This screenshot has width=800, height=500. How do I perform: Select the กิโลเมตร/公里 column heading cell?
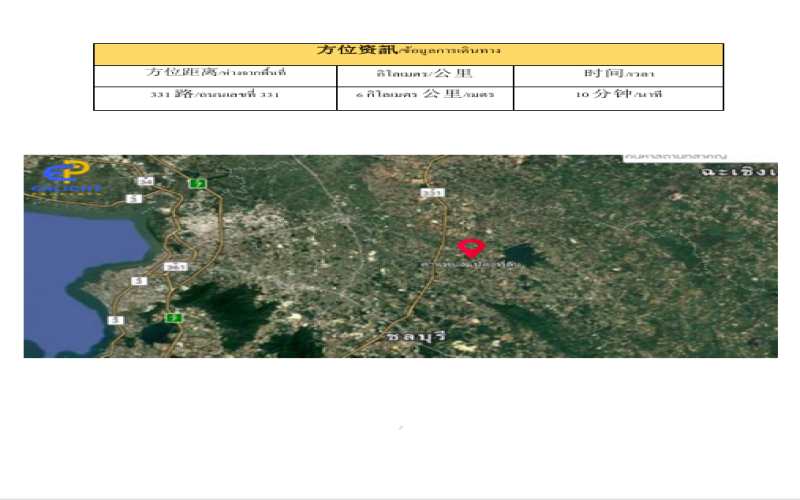click(x=425, y=75)
